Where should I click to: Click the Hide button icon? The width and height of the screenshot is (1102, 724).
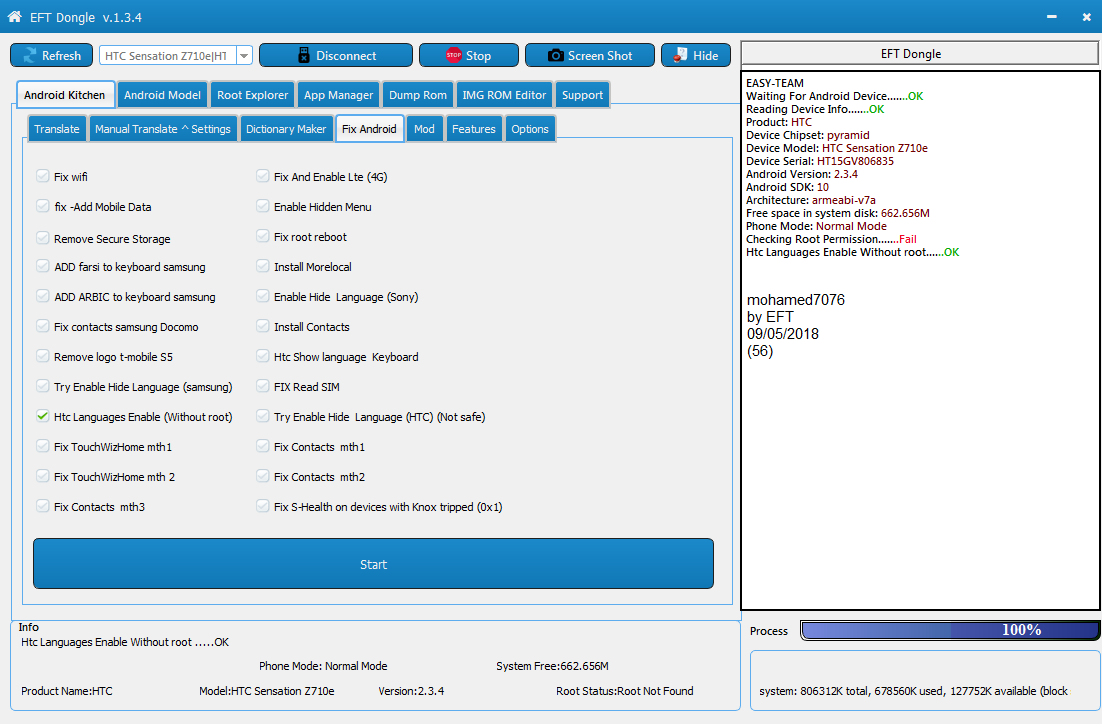[680, 55]
